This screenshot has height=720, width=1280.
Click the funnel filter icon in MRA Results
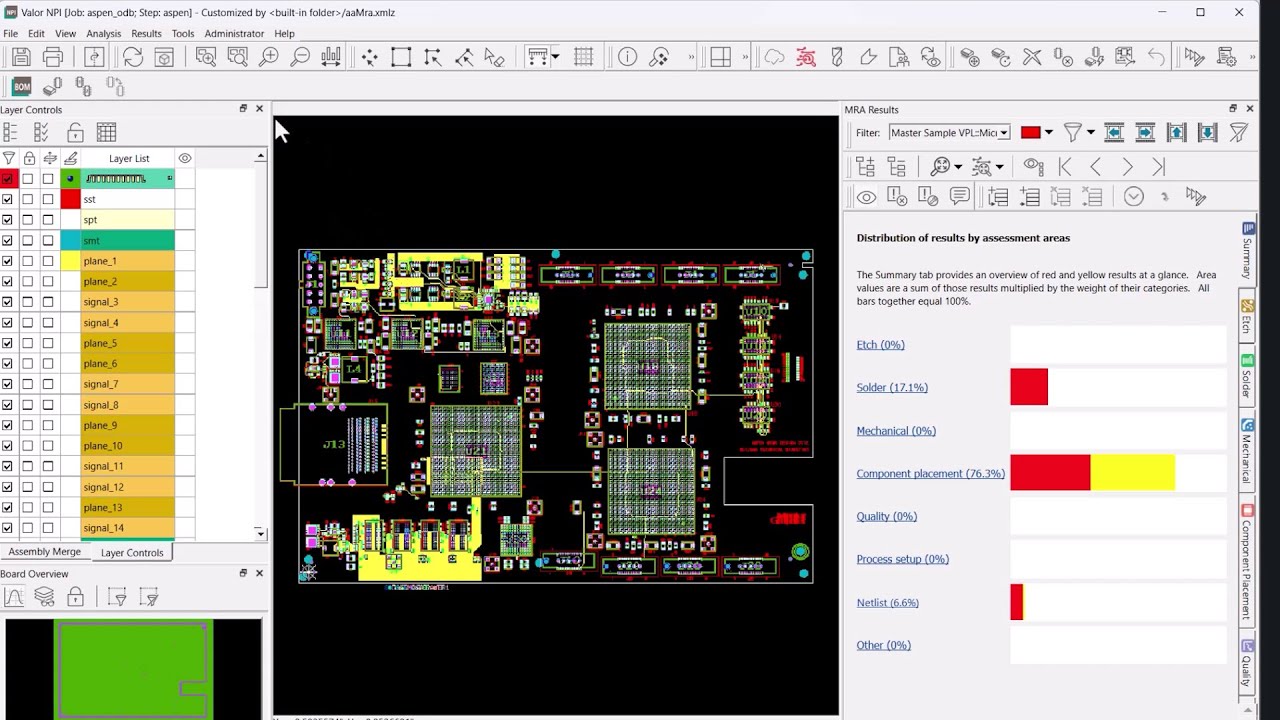(1073, 132)
